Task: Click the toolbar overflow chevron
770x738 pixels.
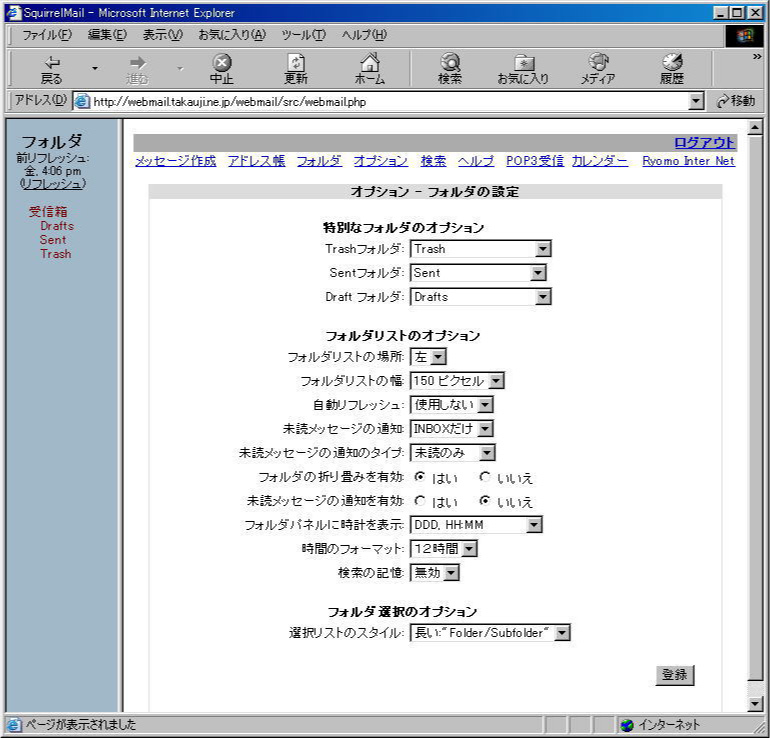Action: click(x=757, y=57)
